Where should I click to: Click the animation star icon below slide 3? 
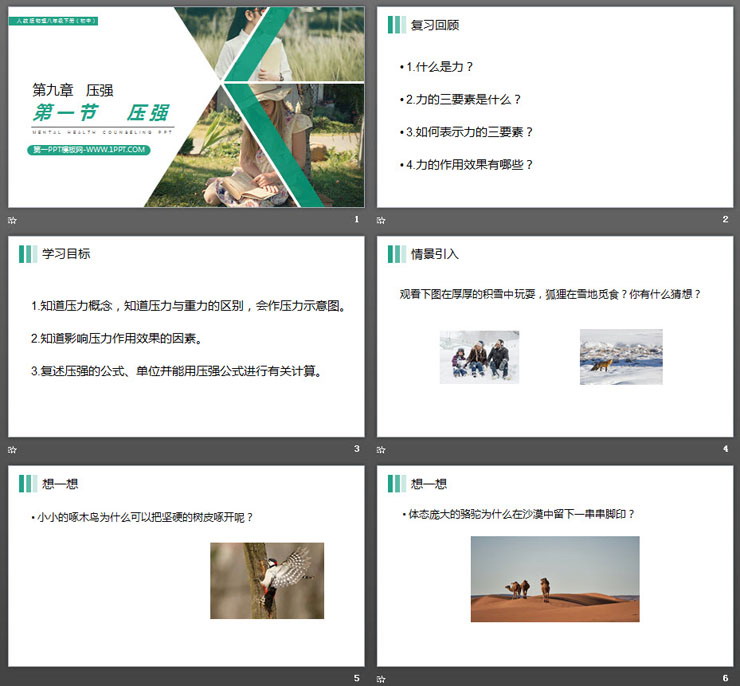(x=12, y=448)
